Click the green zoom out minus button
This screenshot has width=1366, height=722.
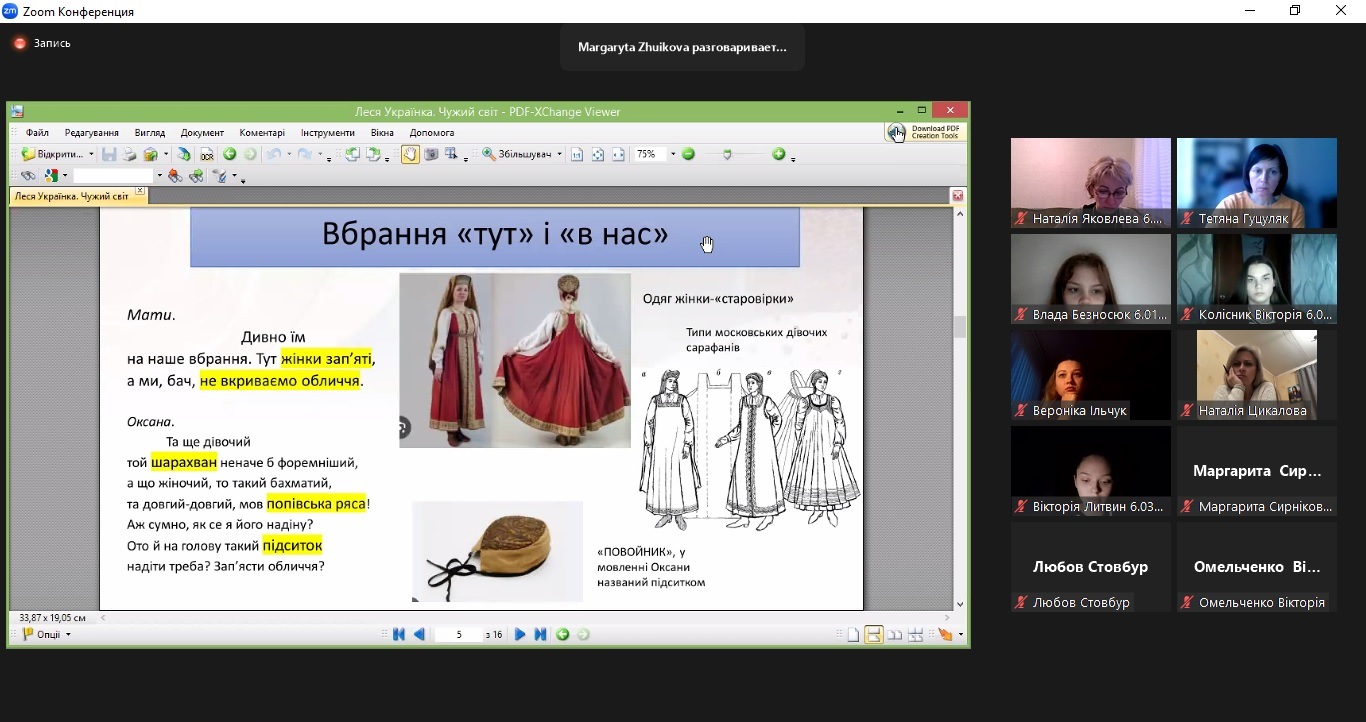[688, 154]
